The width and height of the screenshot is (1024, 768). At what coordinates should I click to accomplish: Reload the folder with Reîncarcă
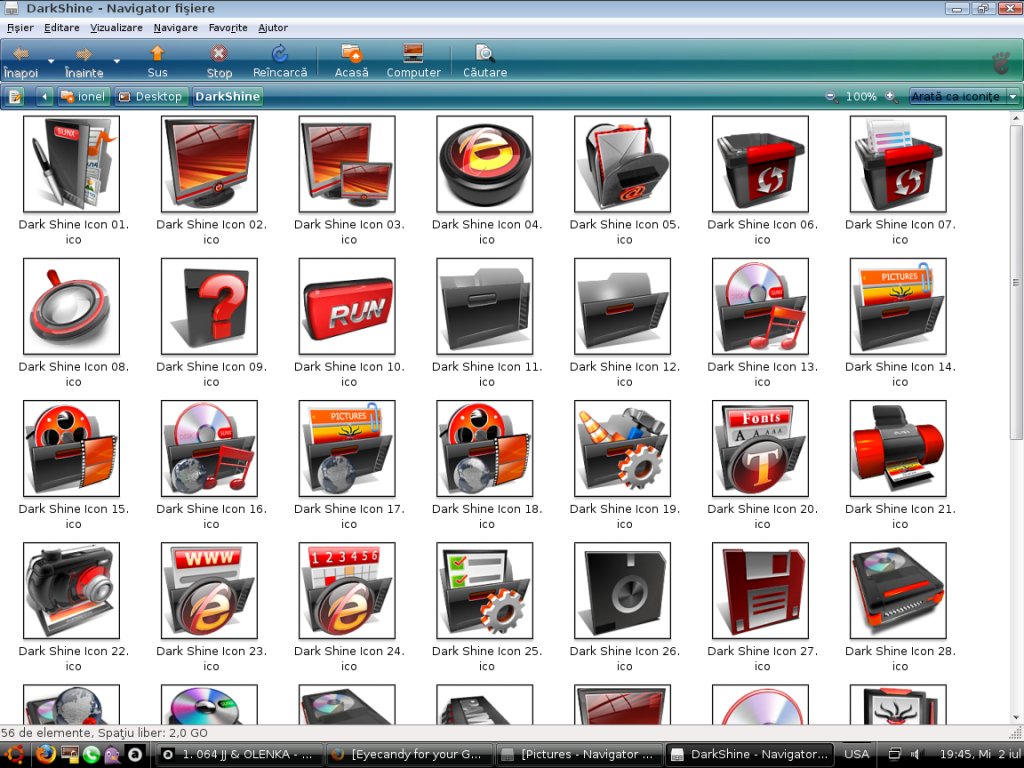click(280, 61)
